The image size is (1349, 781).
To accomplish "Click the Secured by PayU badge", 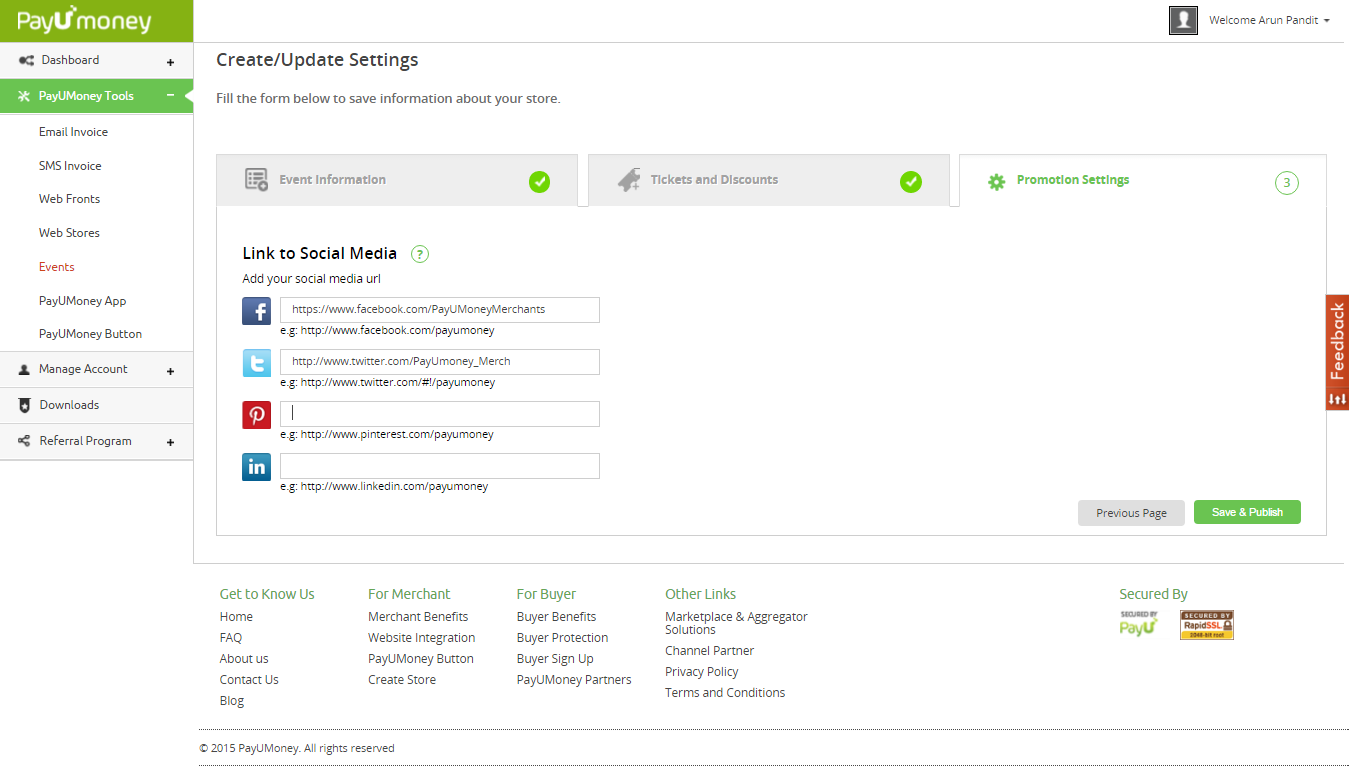I will point(1139,625).
